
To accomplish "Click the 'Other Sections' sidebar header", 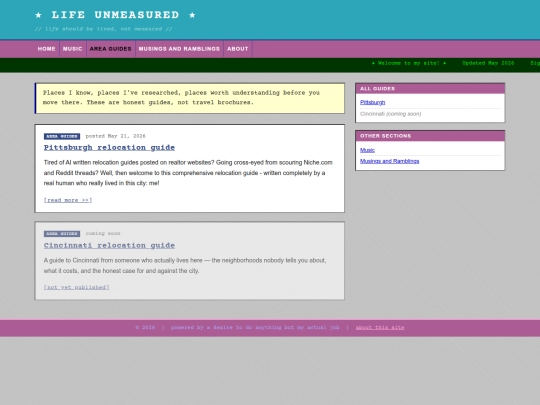I will pyautogui.click(x=430, y=136).
